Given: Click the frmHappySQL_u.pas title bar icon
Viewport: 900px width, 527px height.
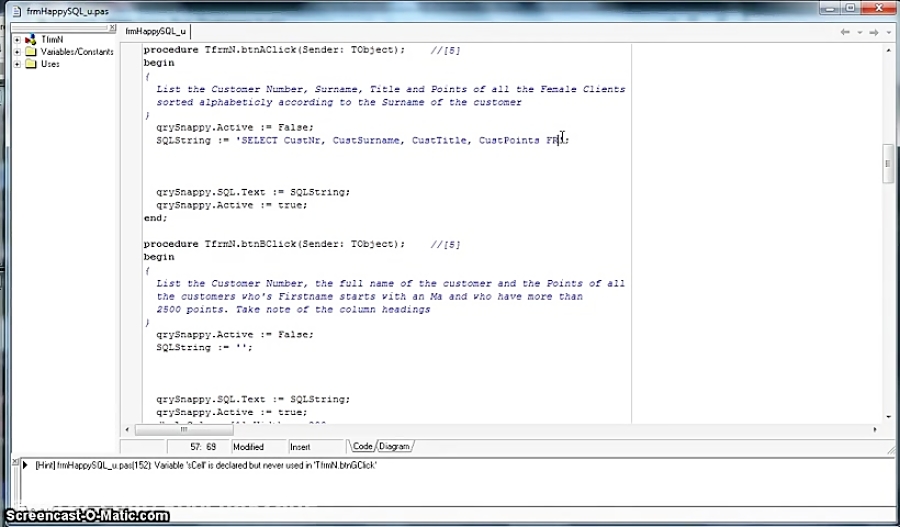Looking at the screenshot, I should point(17,11).
